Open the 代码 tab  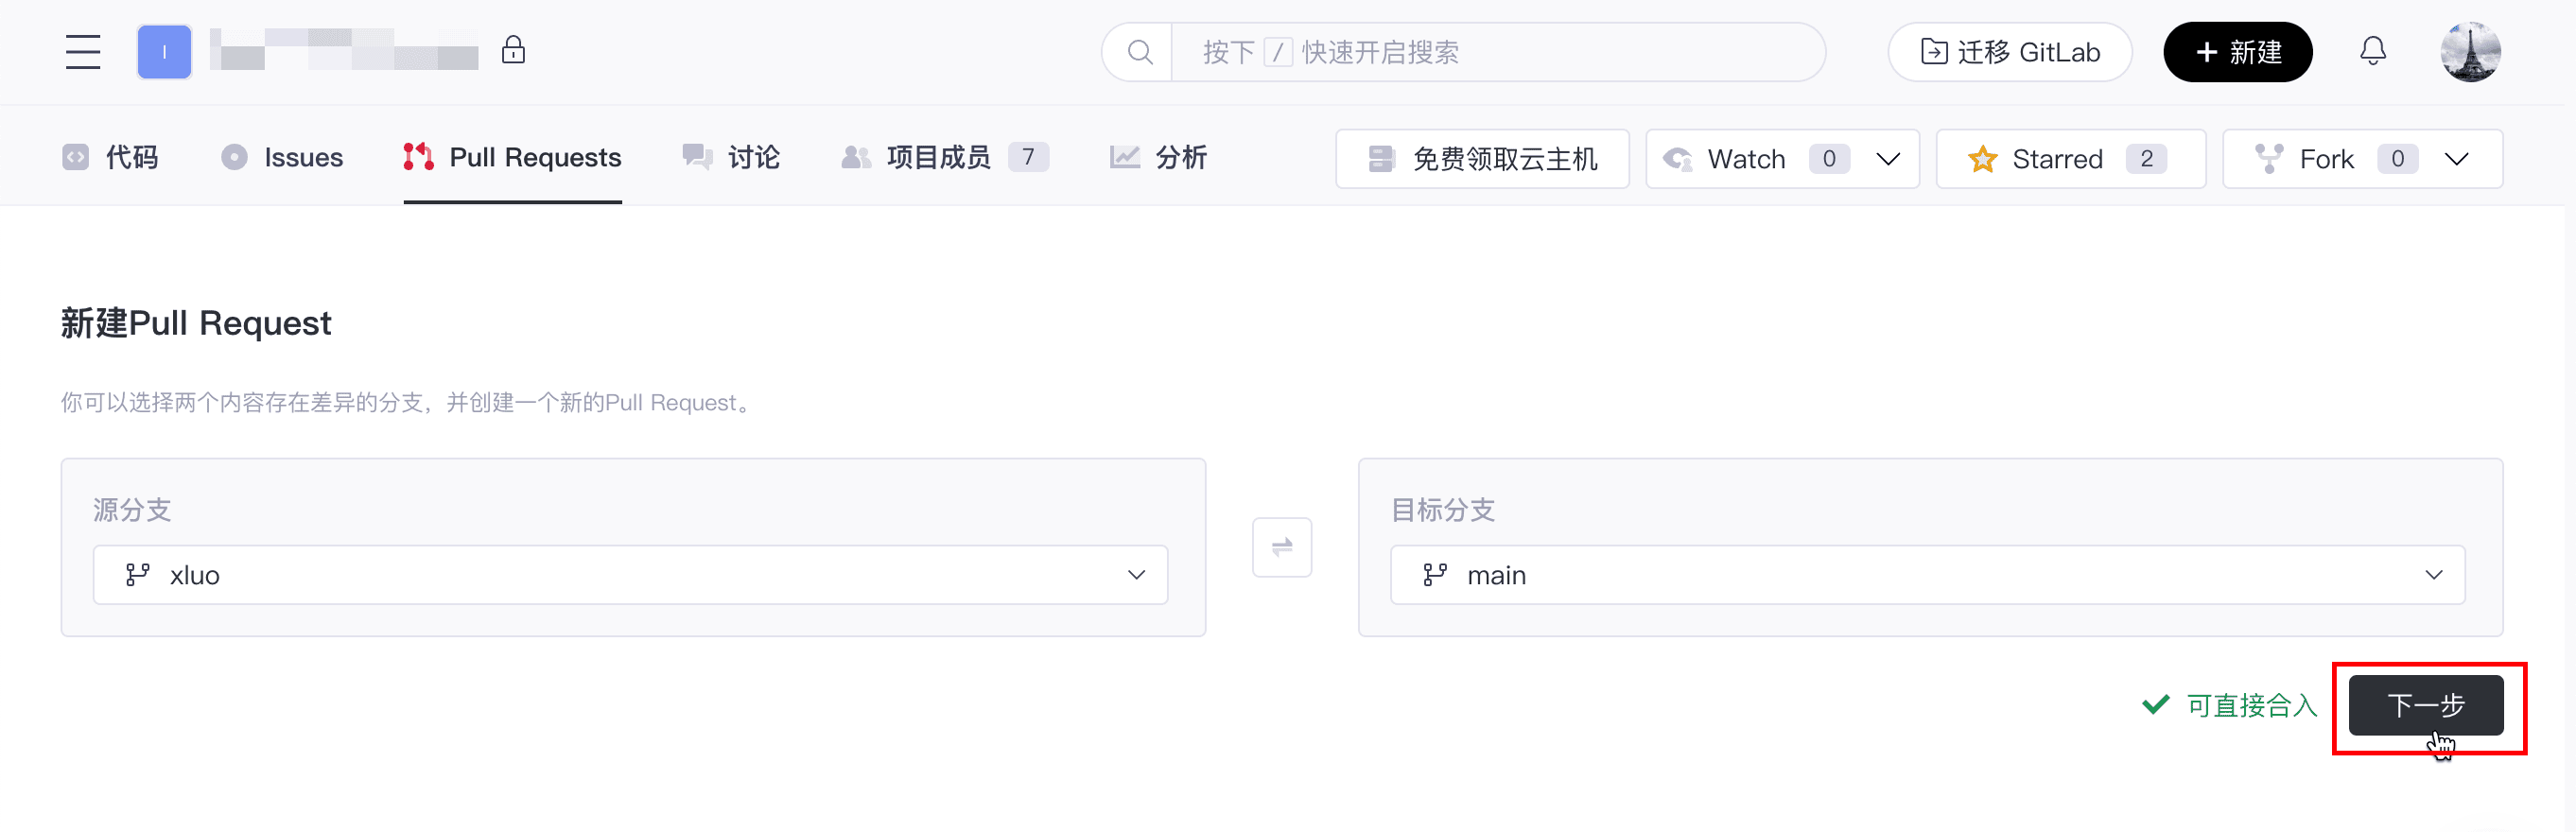(111, 158)
